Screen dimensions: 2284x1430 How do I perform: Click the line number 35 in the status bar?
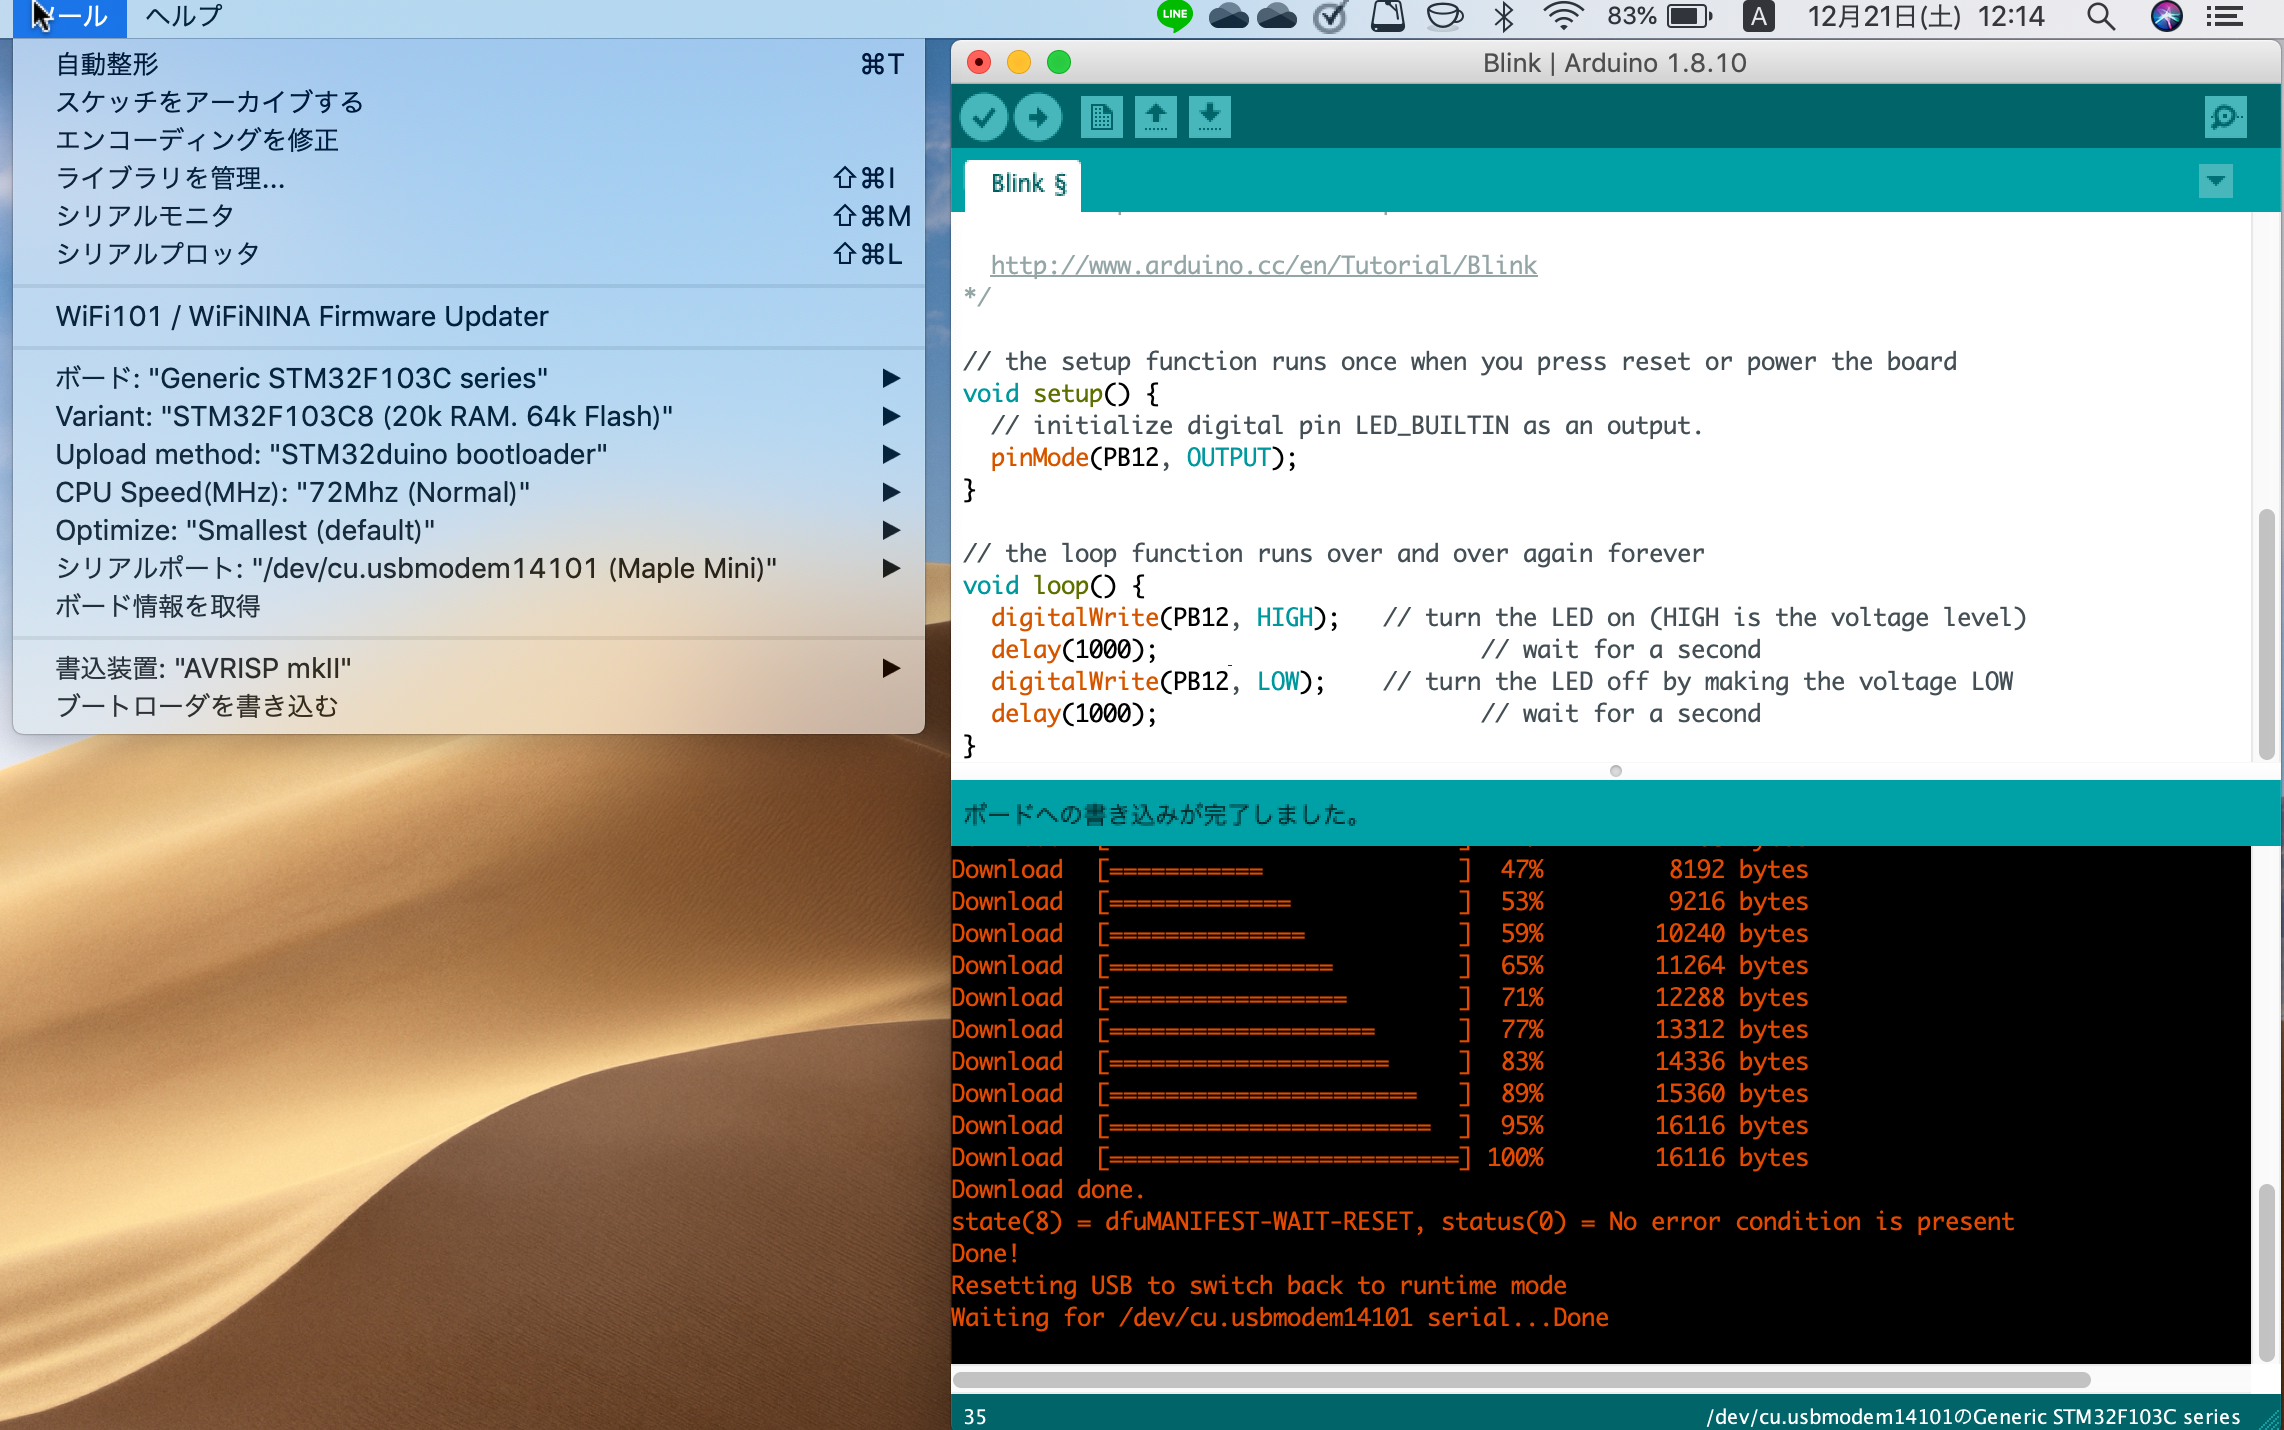click(975, 1416)
